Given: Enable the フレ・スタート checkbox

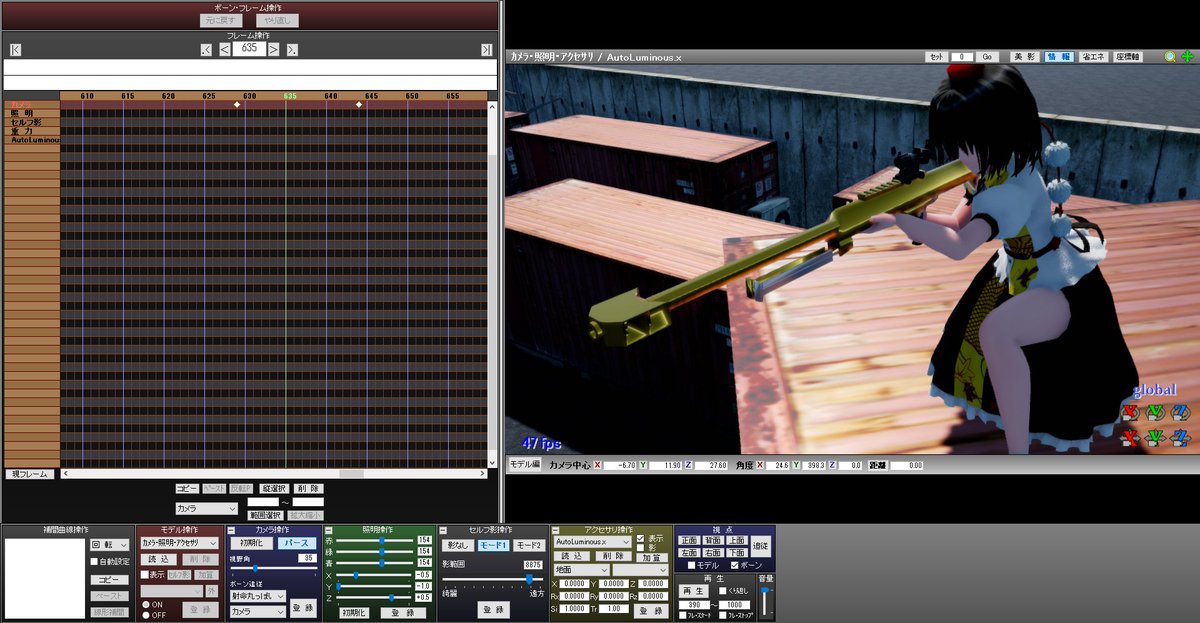Looking at the screenshot, I should pyautogui.click(x=682, y=615).
